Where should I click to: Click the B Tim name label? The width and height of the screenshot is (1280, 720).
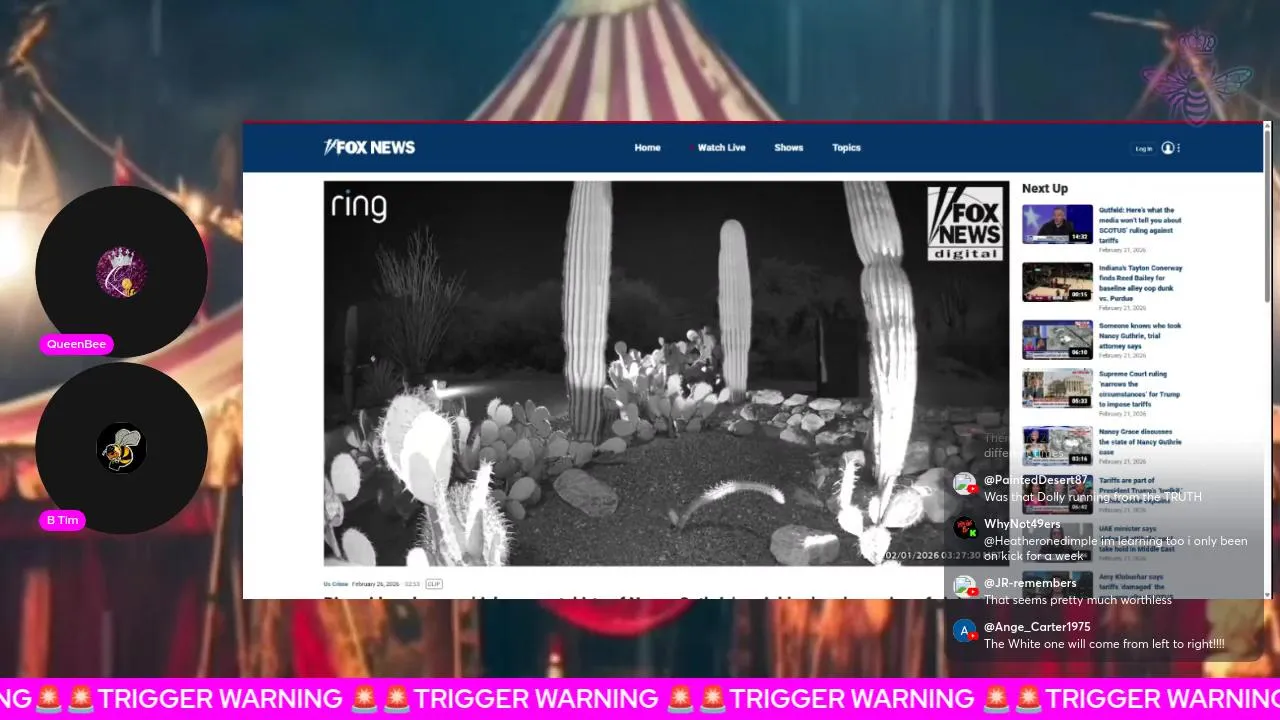pos(61,520)
